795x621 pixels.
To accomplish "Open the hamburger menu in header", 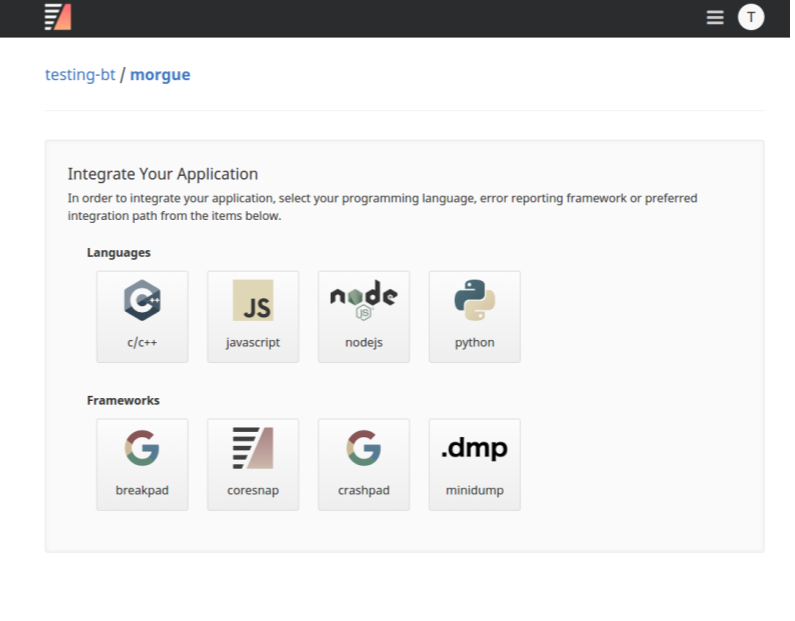I will pyautogui.click(x=715, y=17).
